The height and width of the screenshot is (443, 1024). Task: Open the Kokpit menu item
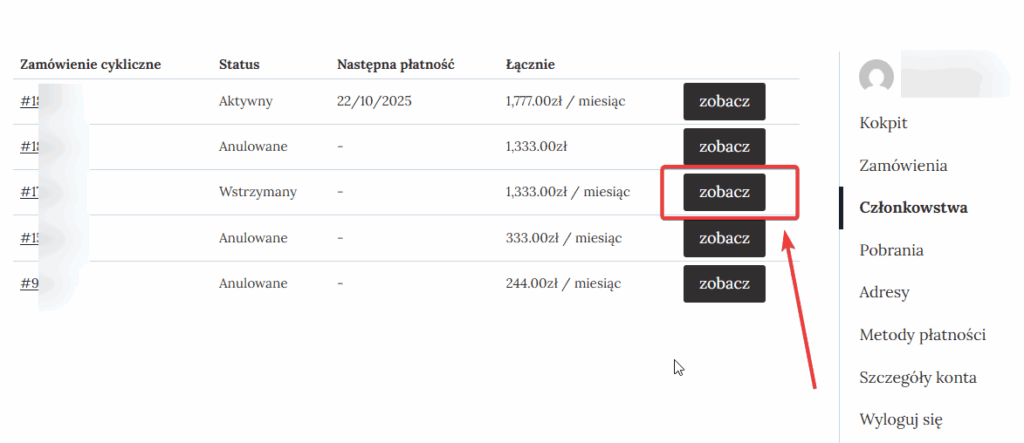883,123
